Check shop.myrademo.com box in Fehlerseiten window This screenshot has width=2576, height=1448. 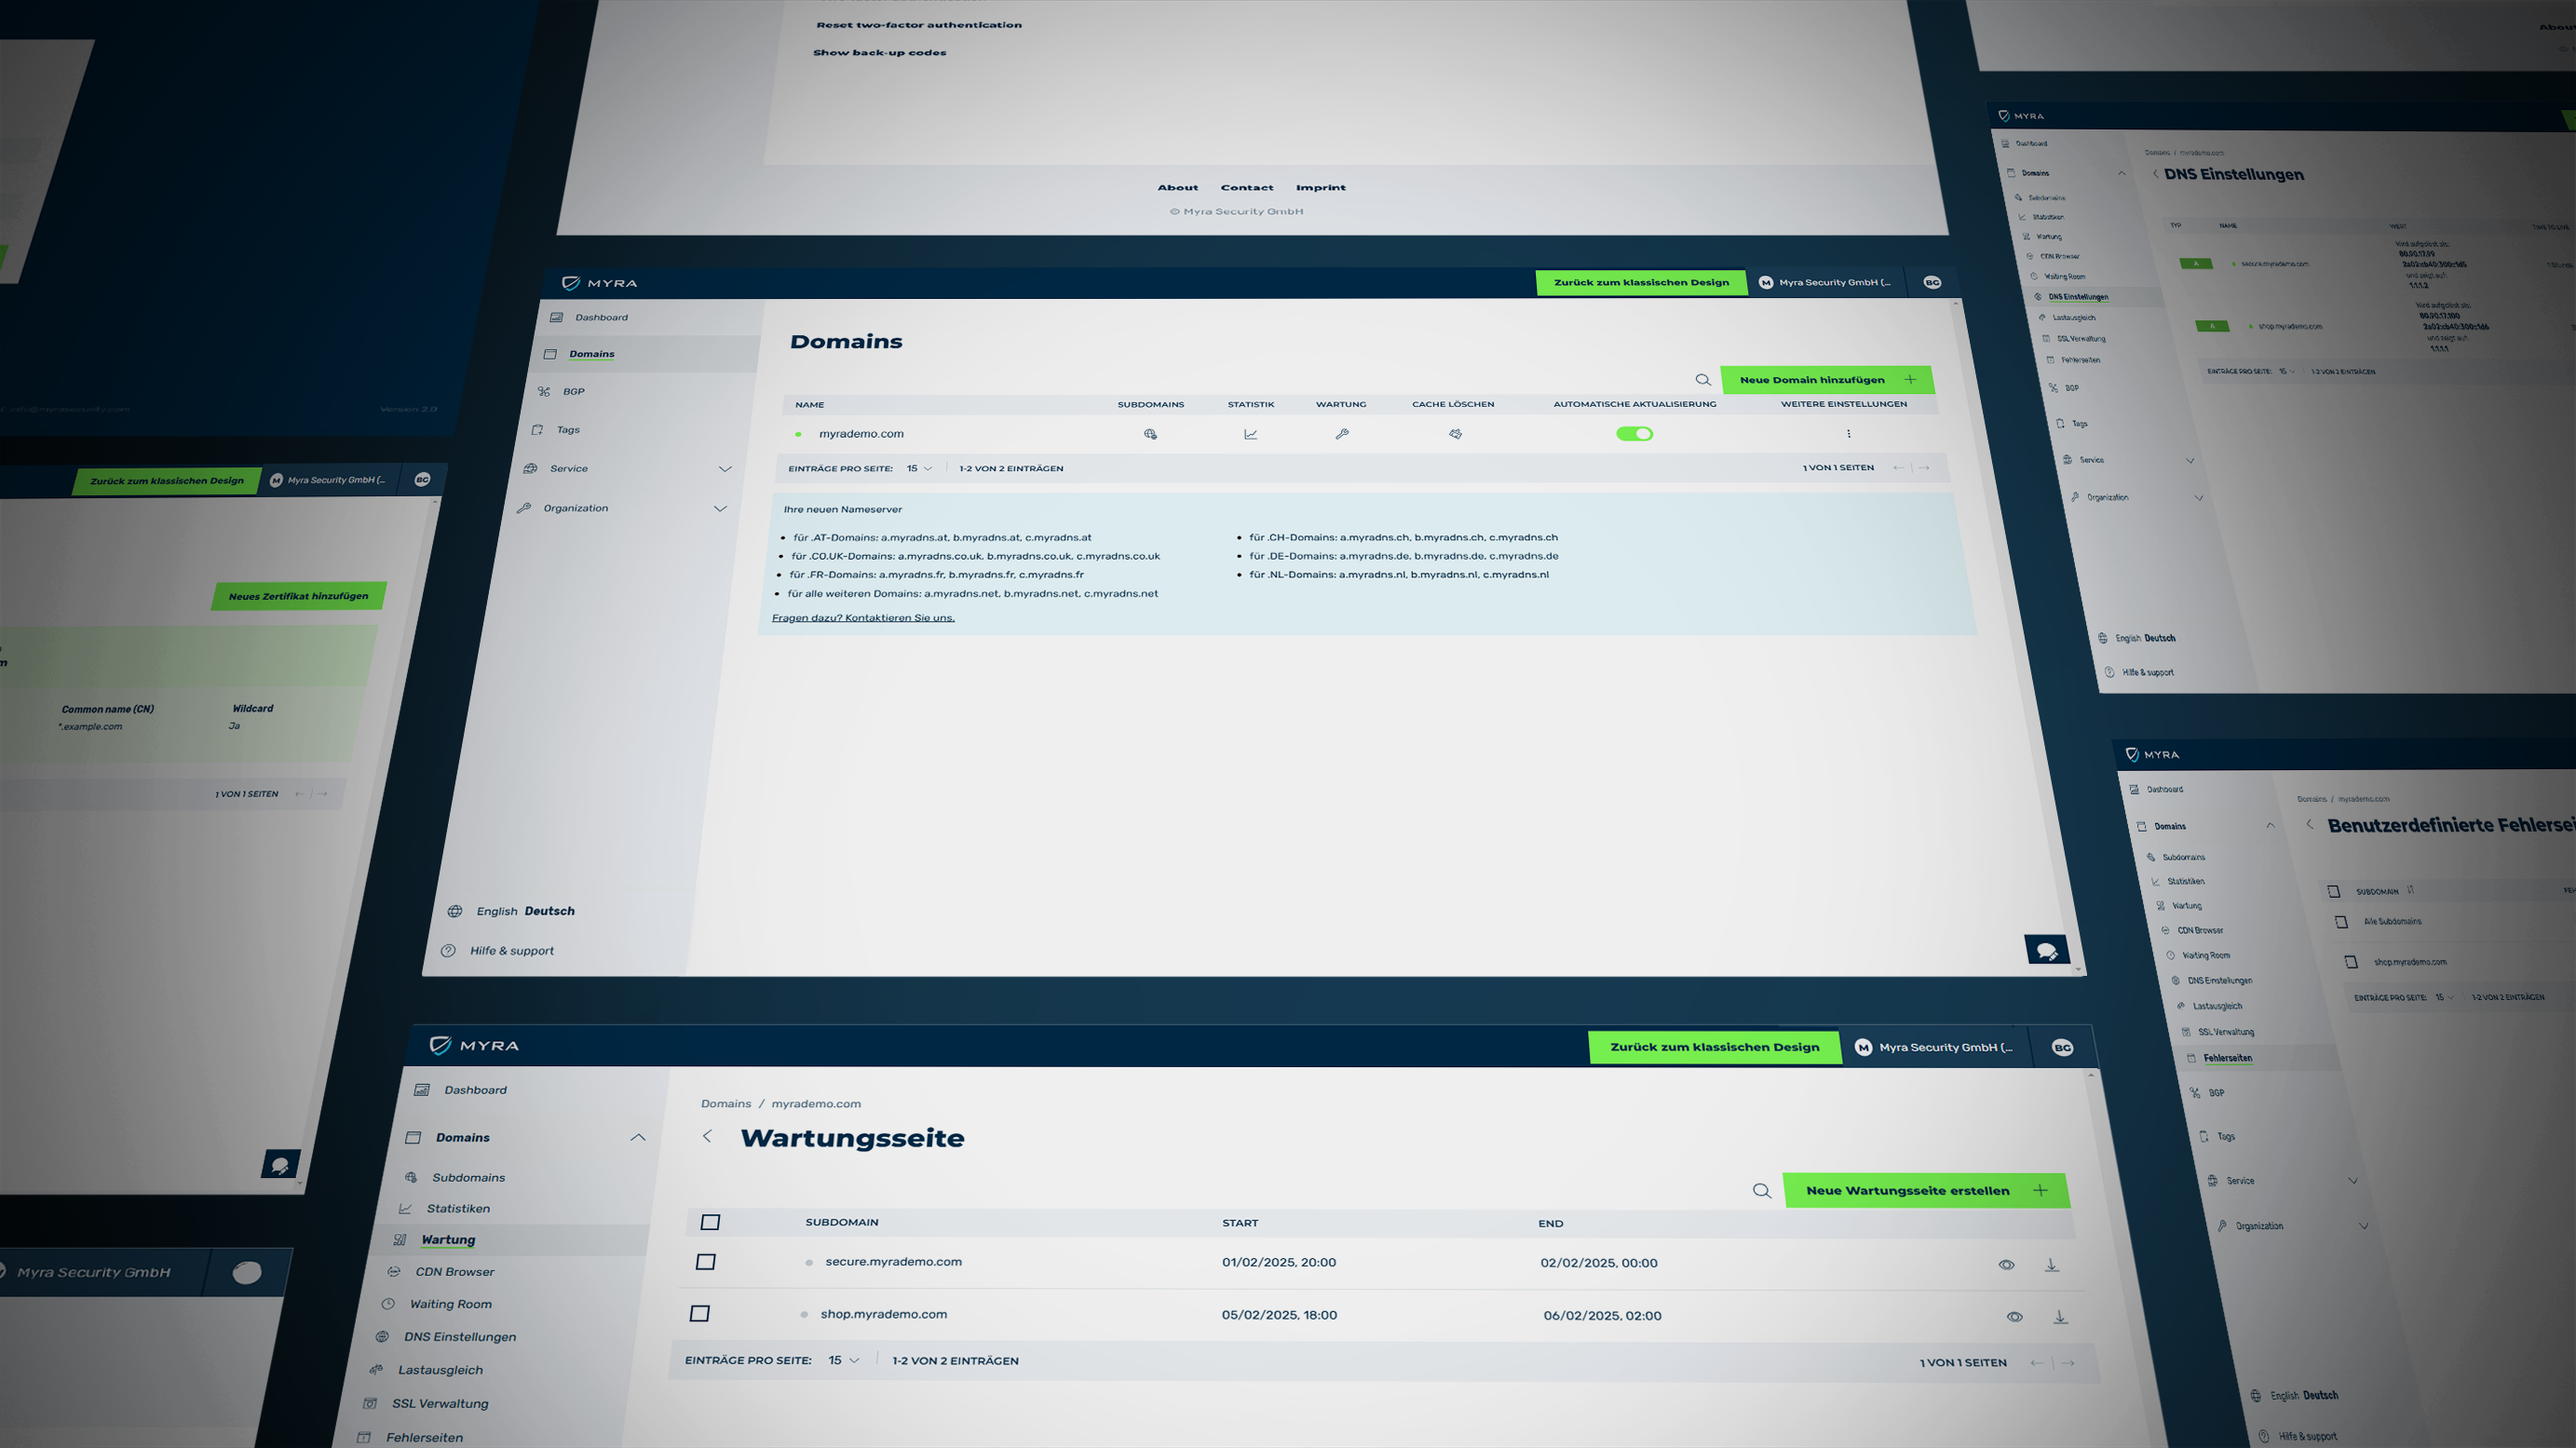(x=2351, y=962)
